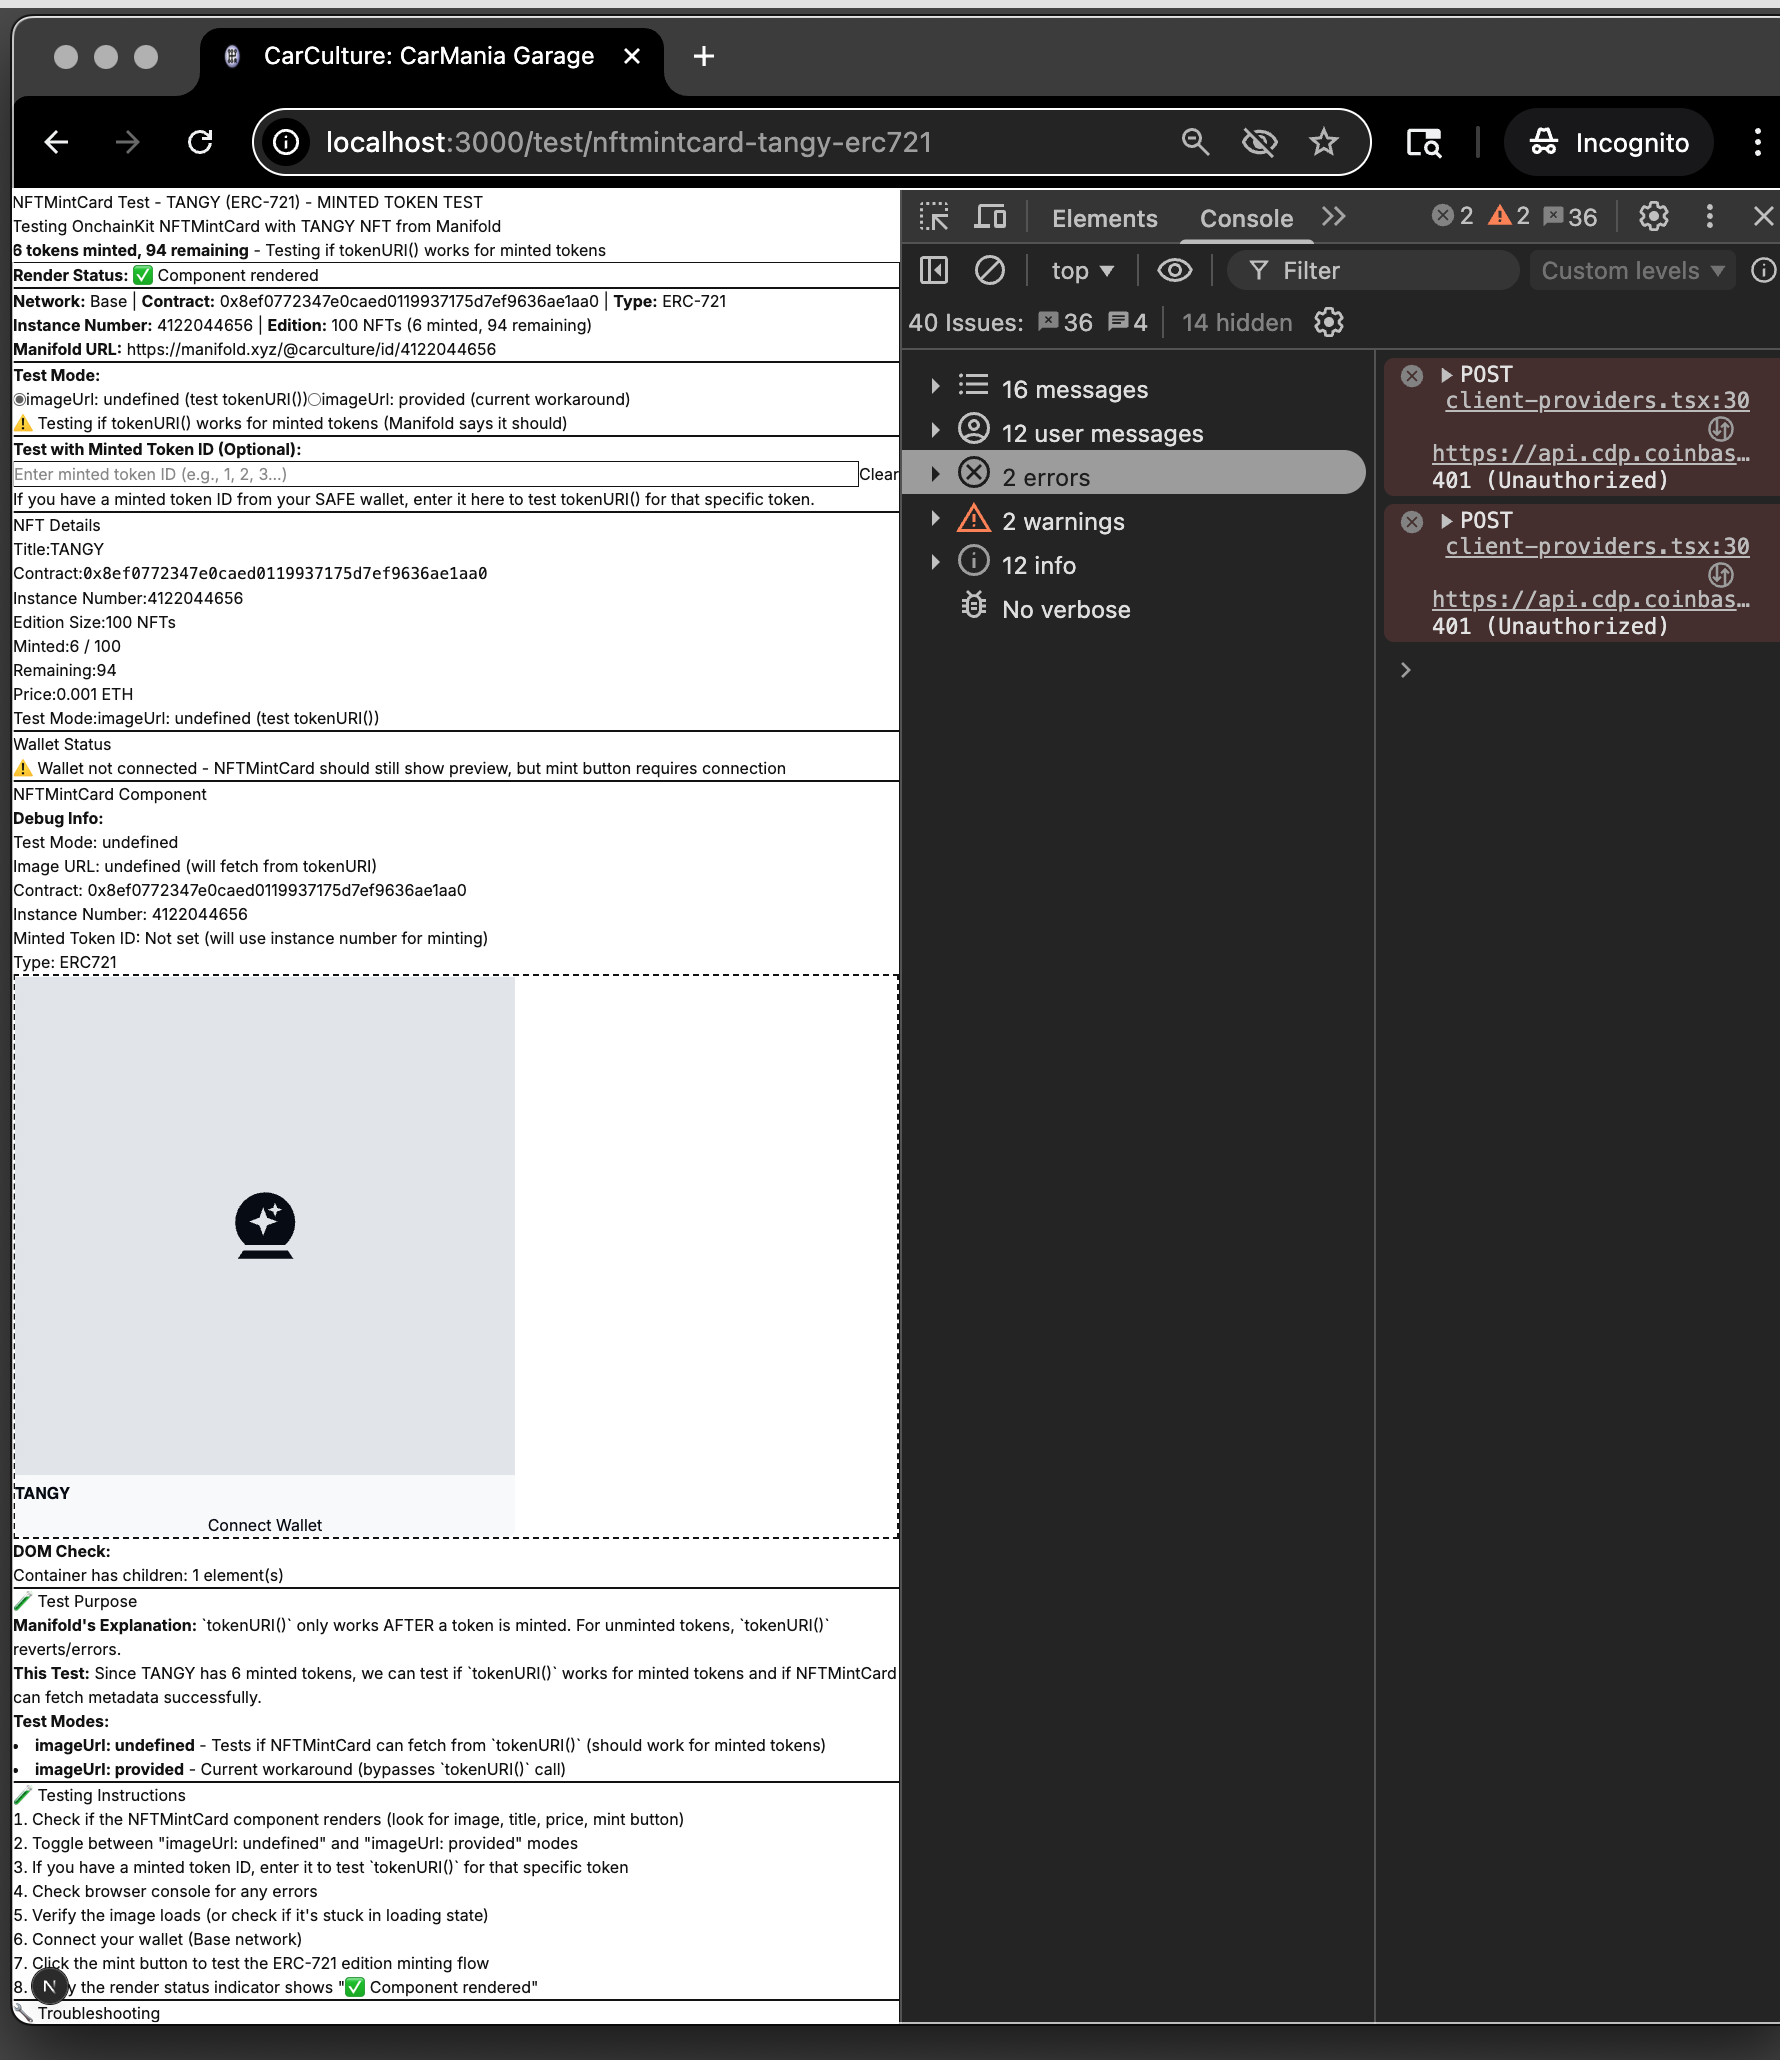This screenshot has width=1780, height=2060.
Task: Open the top context dropdown
Action: coord(1082,271)
